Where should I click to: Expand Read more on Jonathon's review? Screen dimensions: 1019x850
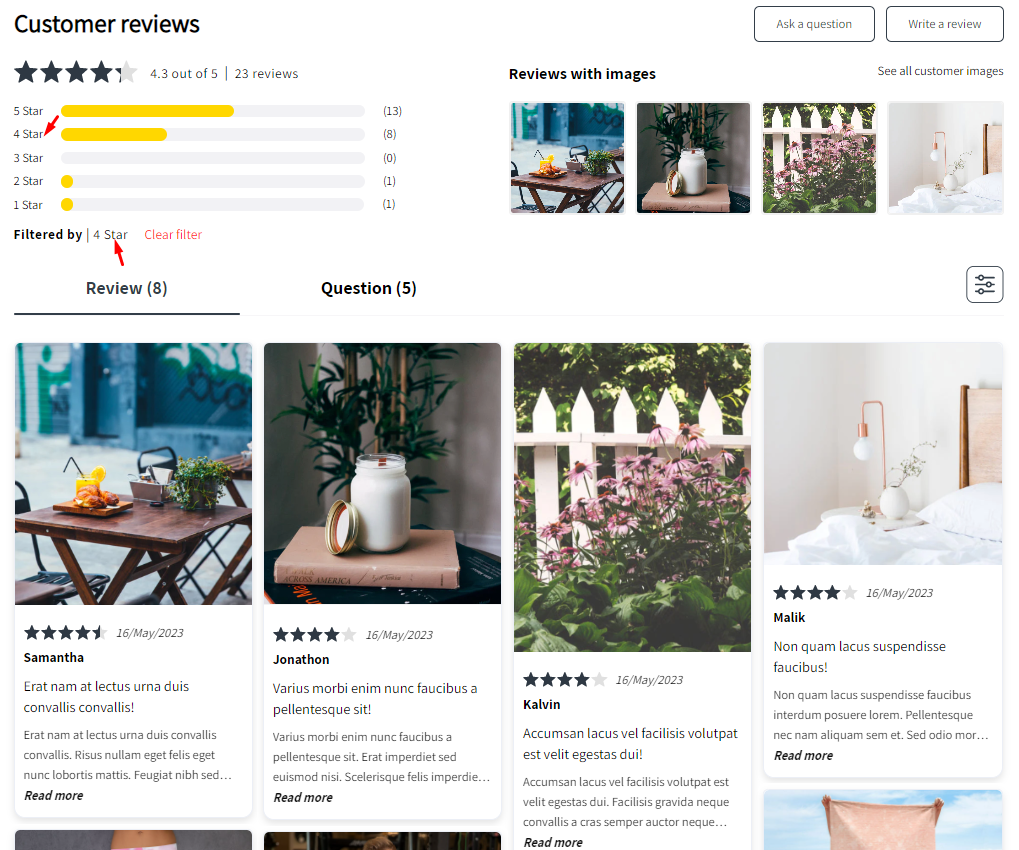coord(303,797)
